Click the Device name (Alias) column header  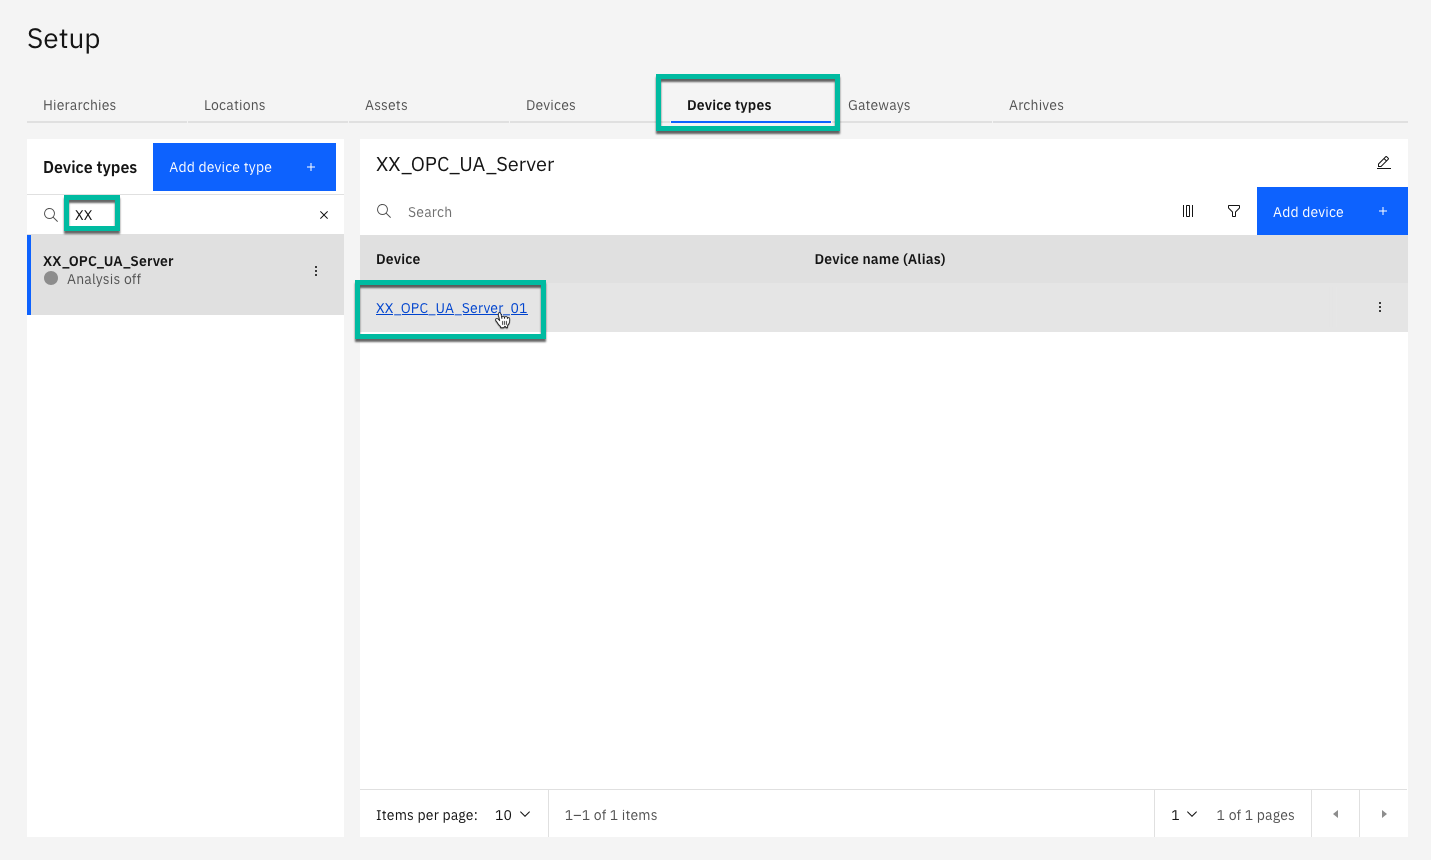pyautogui.click(x=880, y=259)
